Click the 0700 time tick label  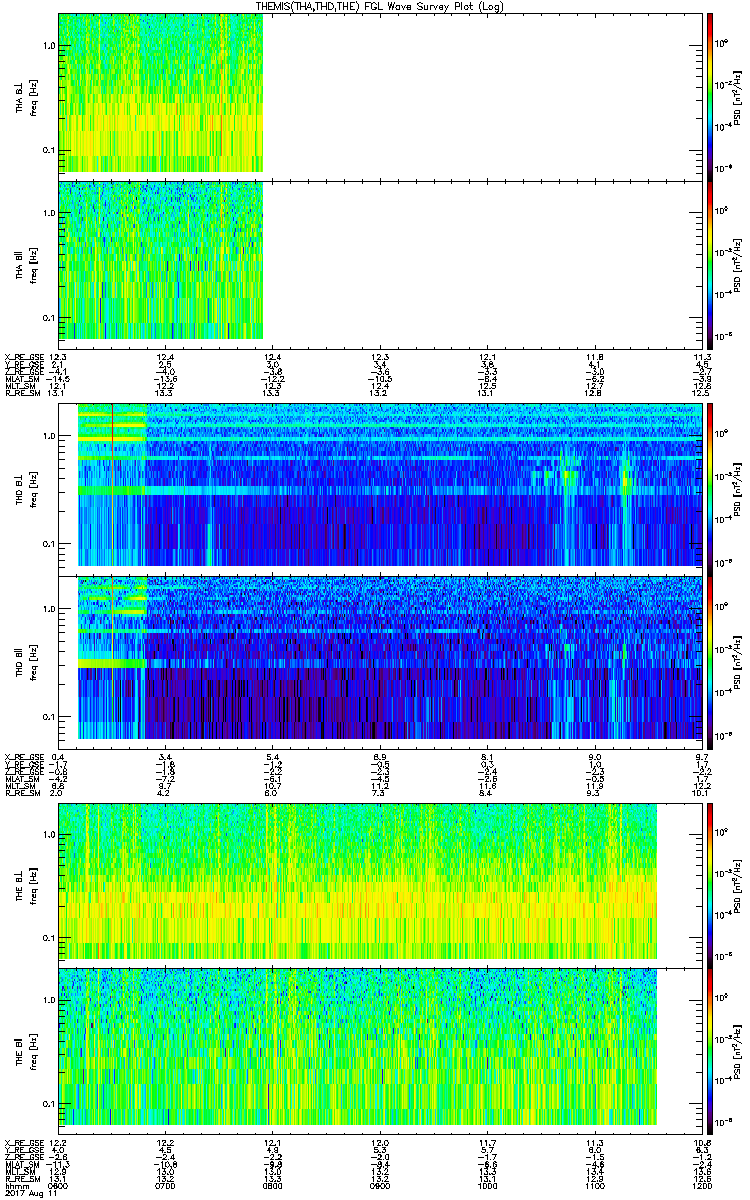point(165,1185)
